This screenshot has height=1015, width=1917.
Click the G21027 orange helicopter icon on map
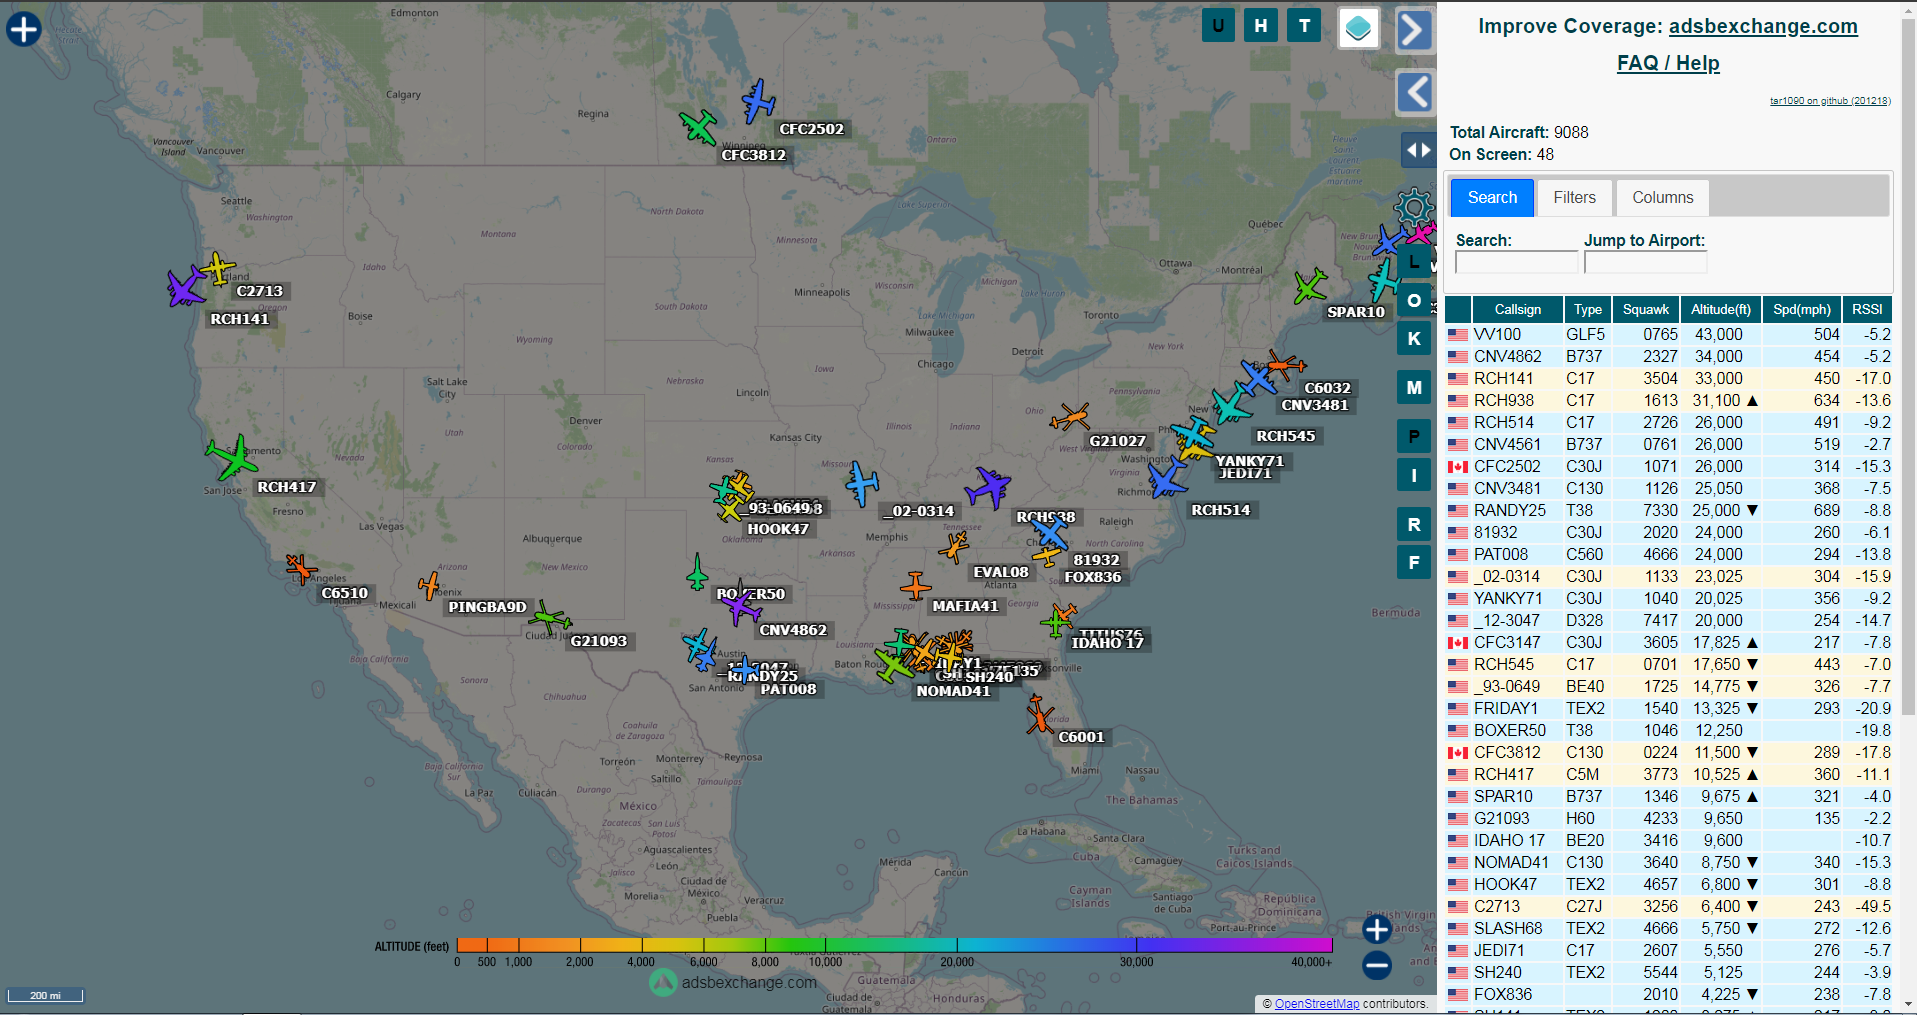pyautogui.click(x=1071, y=417)
